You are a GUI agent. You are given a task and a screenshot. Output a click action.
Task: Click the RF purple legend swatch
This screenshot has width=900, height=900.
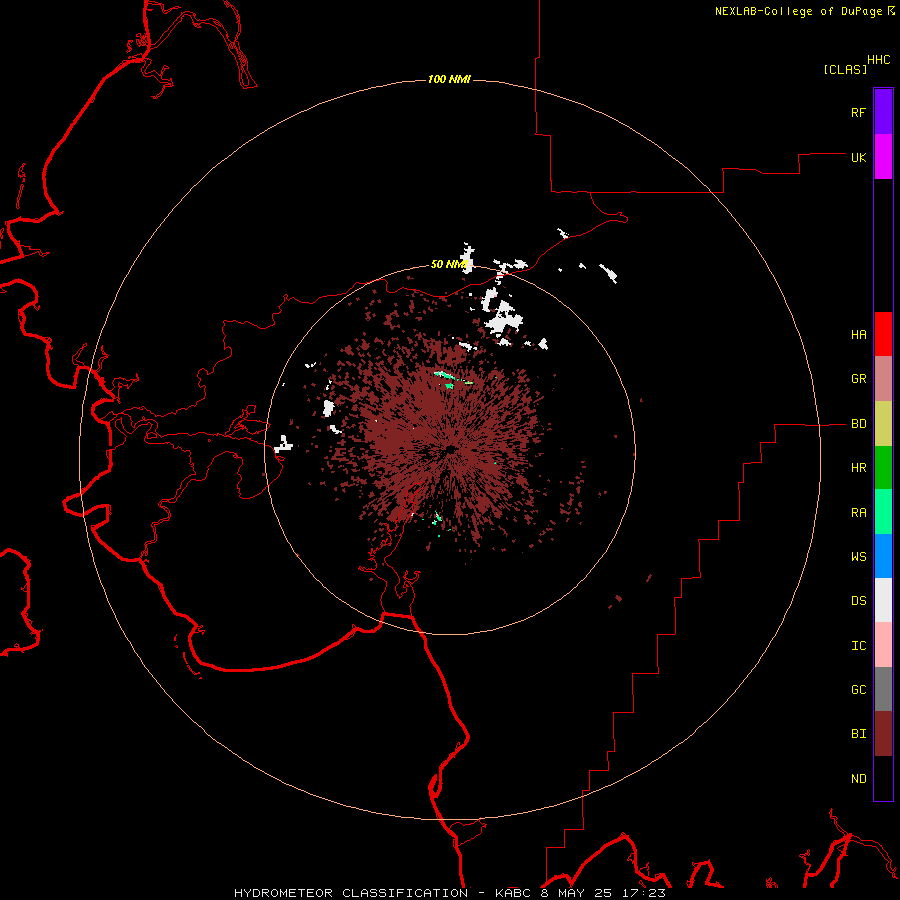[x=883, y=112]
